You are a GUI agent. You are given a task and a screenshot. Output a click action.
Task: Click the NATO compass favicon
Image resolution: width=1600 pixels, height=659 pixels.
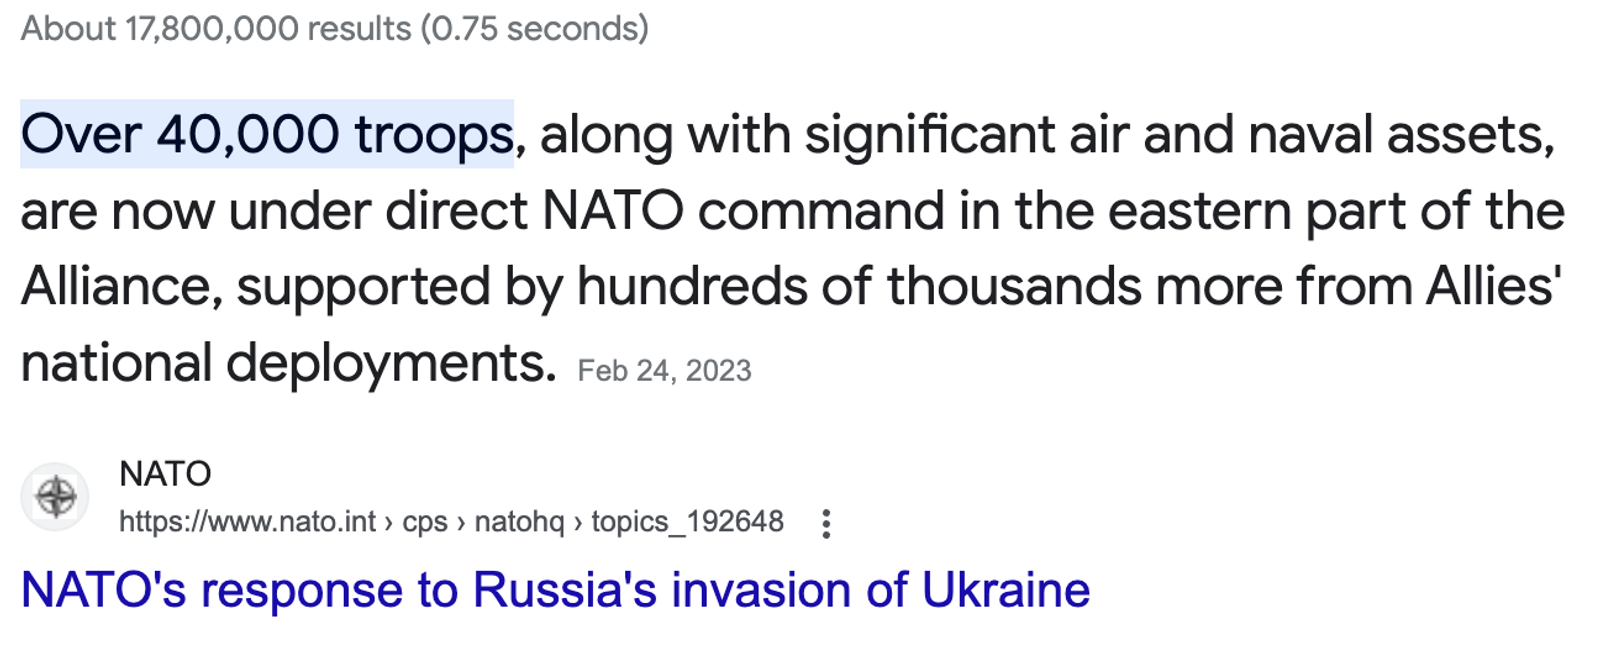point(56,497)
